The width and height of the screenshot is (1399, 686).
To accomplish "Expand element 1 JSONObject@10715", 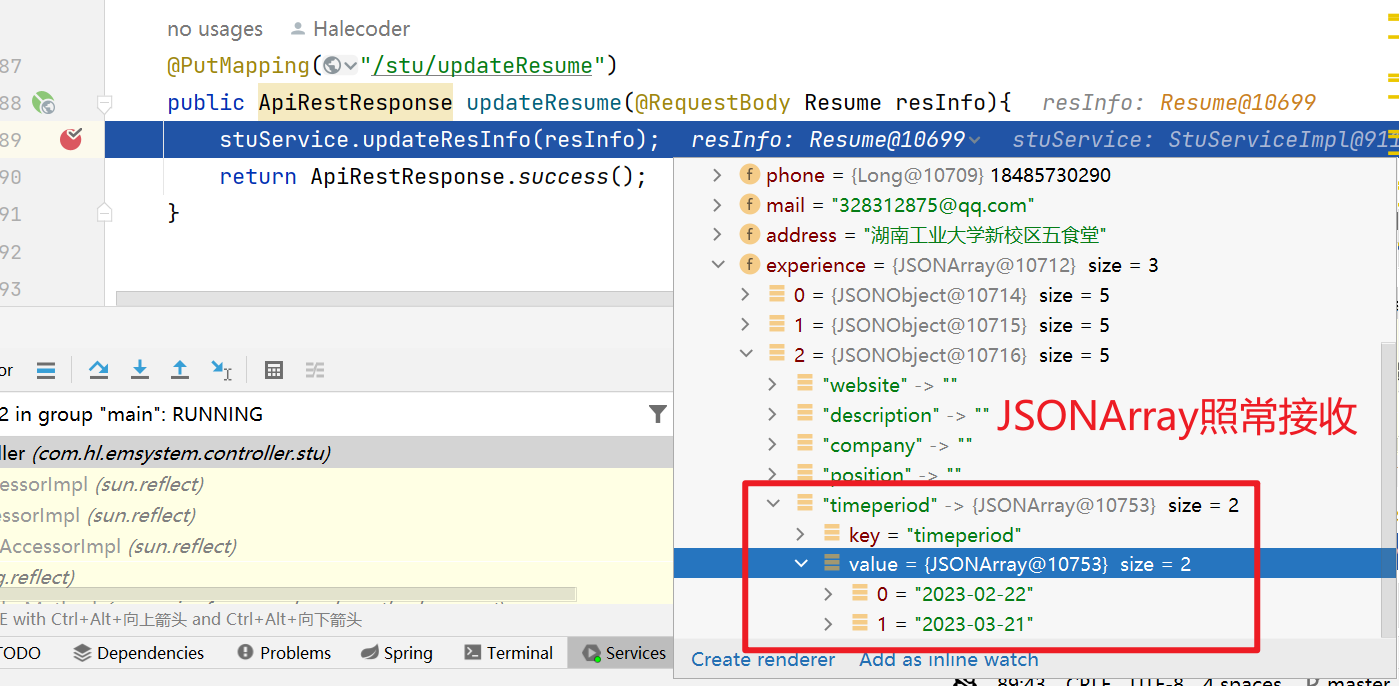I will pyautogui.click(x=746, y=325).
